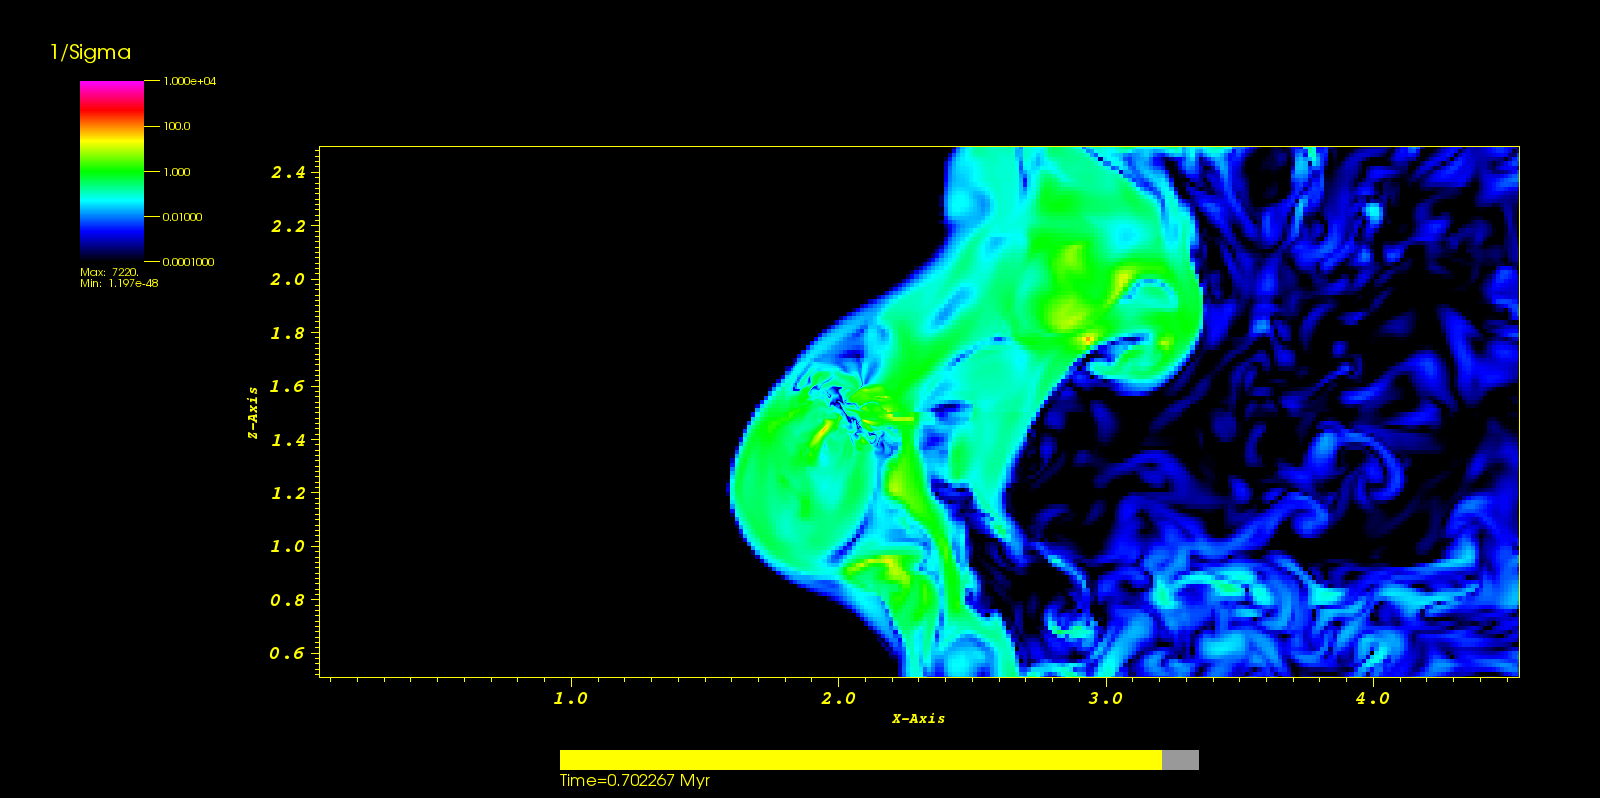Click the 0.0001000 colorbar label
Viewport: 1600px width, 798px height.
(189, 262)
